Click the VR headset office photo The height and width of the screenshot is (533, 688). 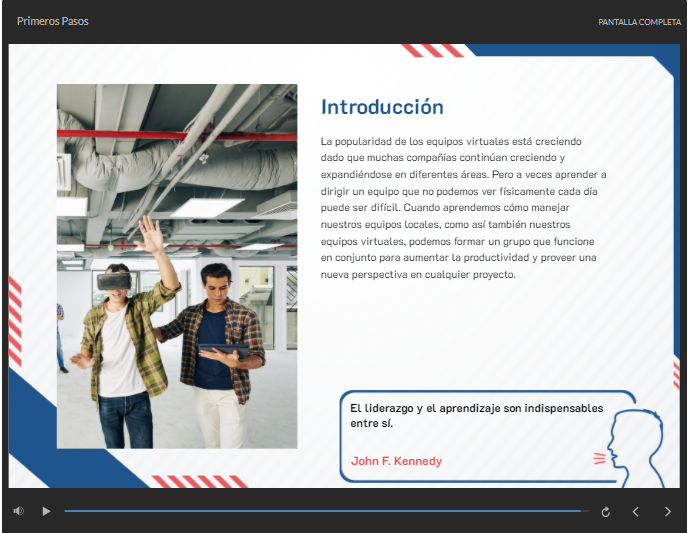pyautogui.click(x=177, y=266)
